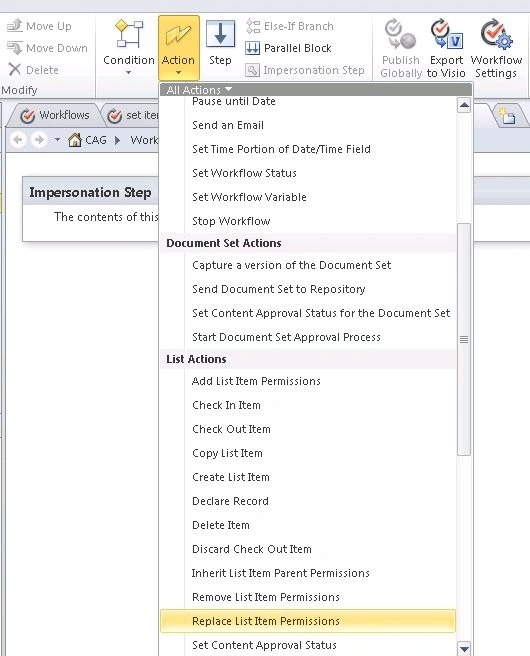Choose Capture a version of the Document Set
Viewport: 530px width, 656px height.
(x=292, y=265)
